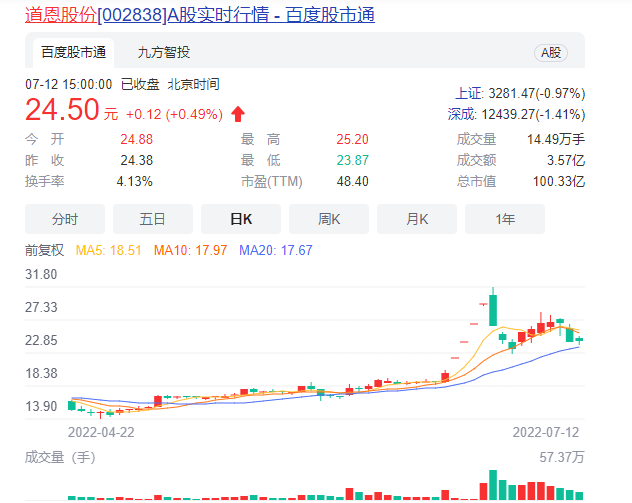
Task: Click the 总市值 value 100.33亿
Action: (559, 181)
